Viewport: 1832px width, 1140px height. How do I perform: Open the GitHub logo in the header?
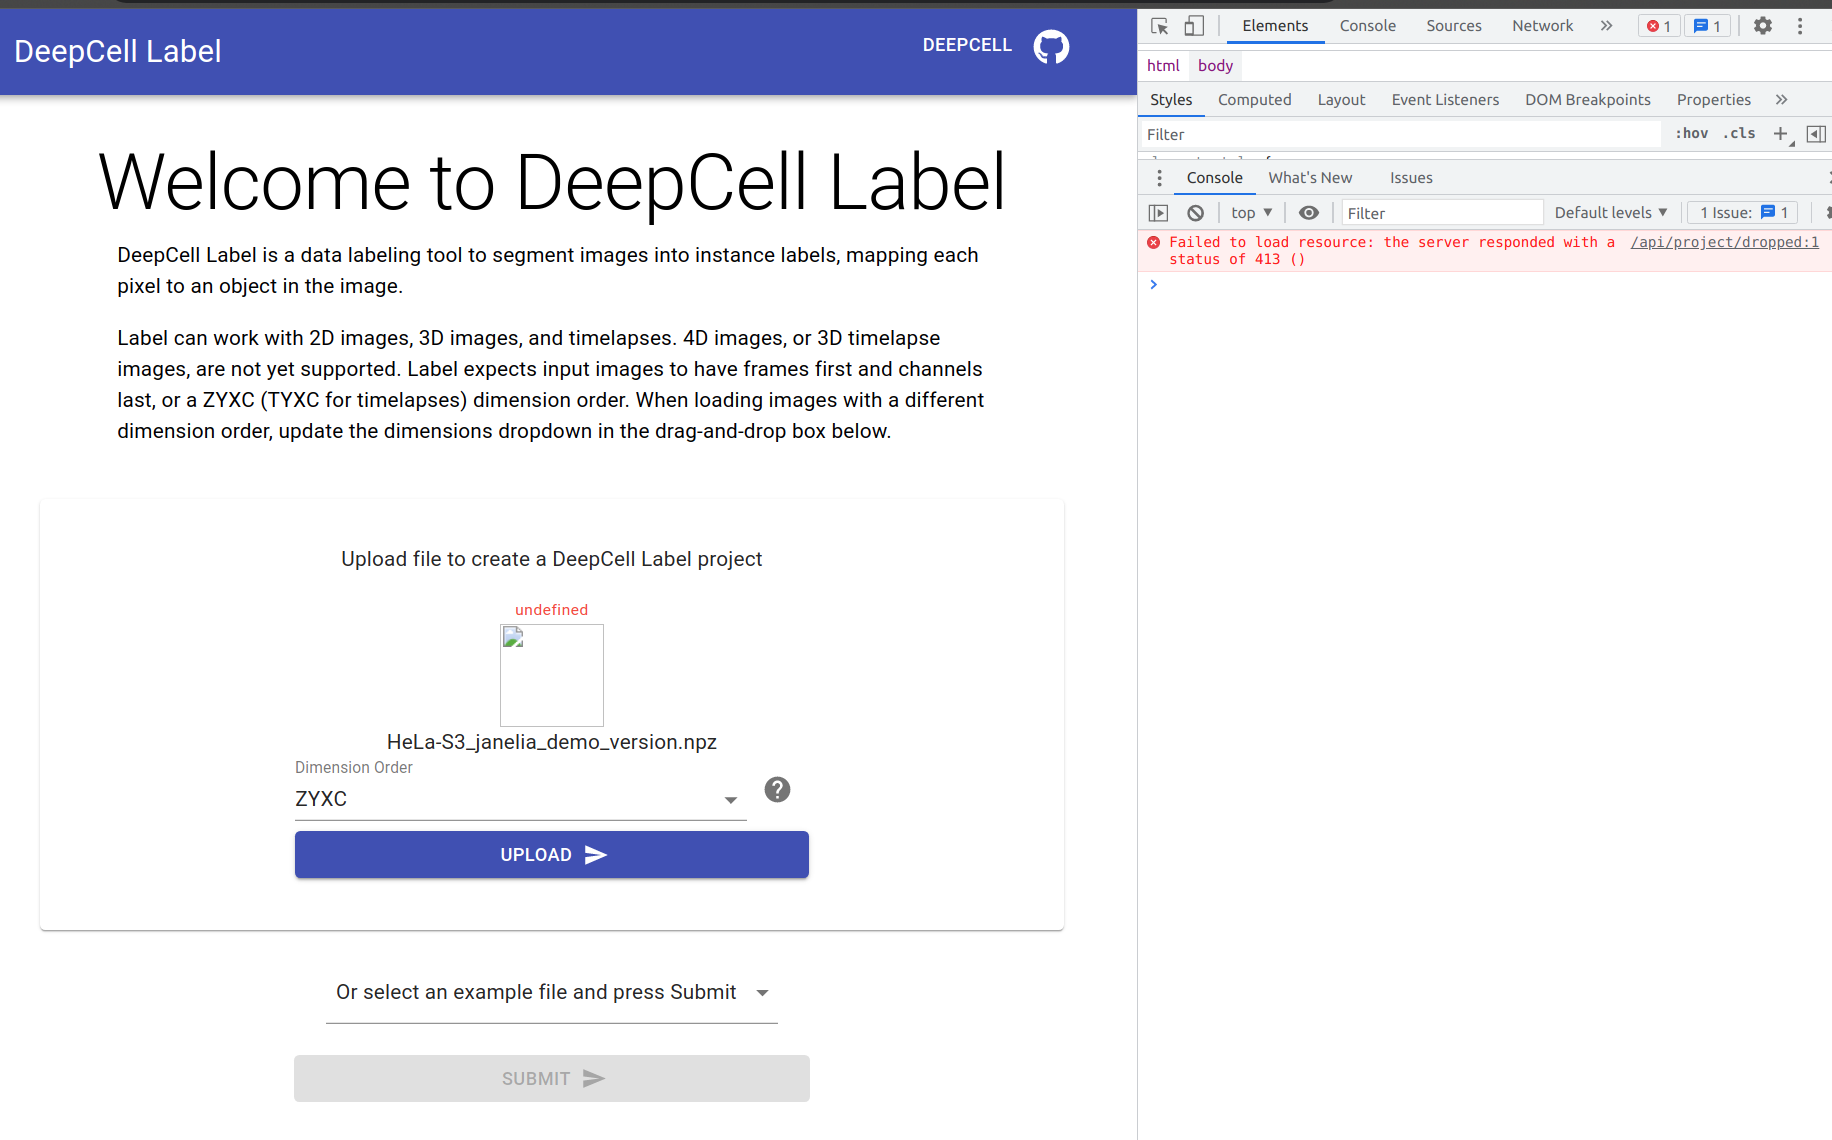[x=1051, y=46]
